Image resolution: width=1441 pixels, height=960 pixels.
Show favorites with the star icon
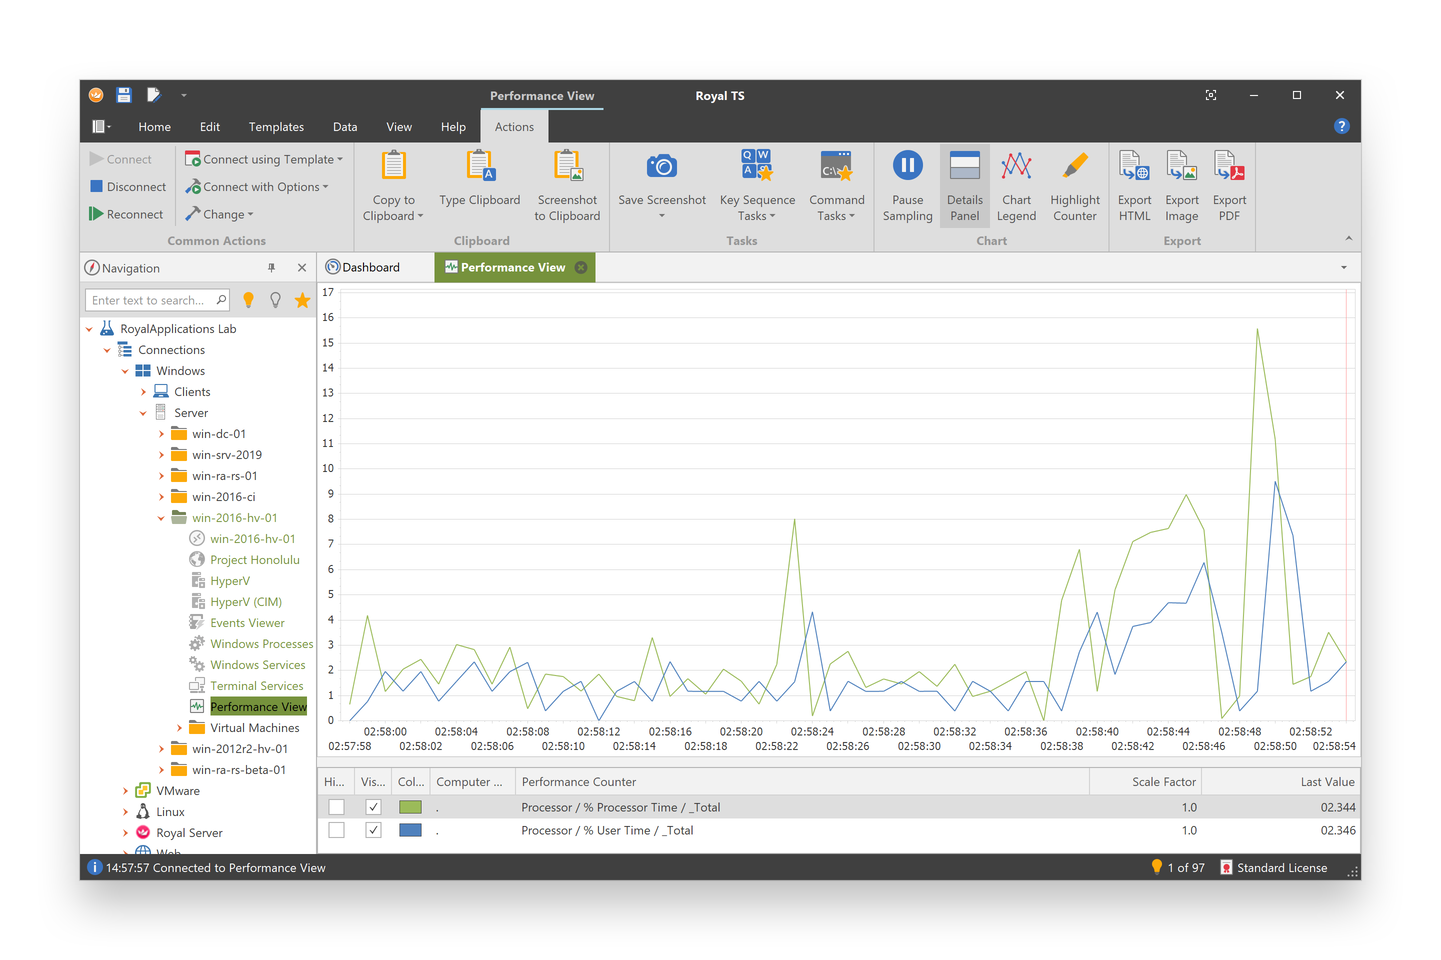(x=302, y=300)
